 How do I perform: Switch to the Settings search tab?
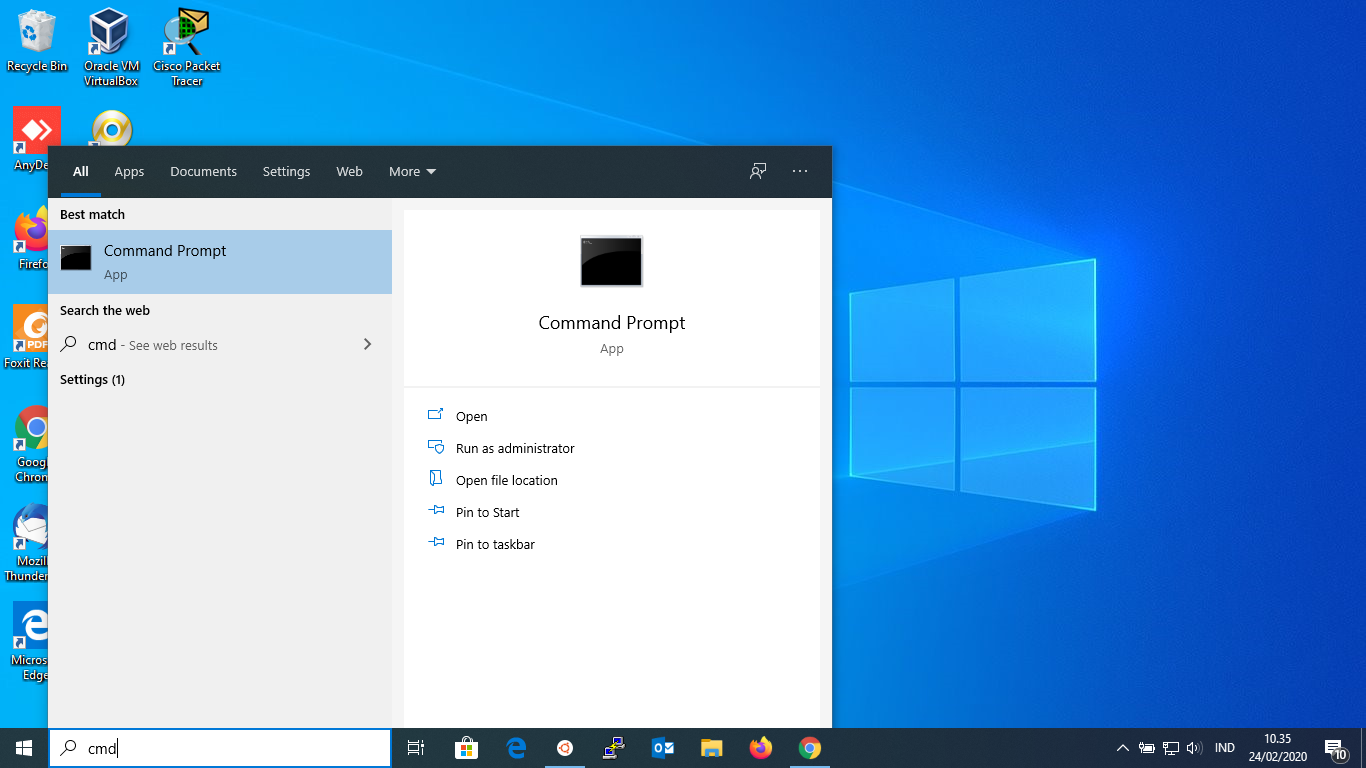click(x=286, y=172)
